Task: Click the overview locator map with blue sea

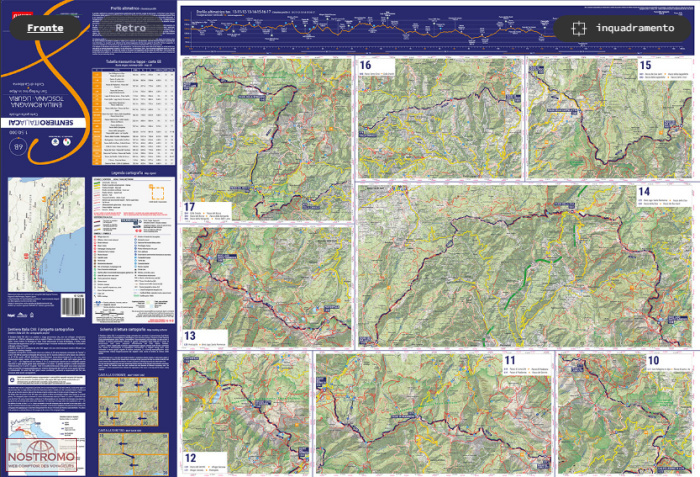Action: coord(46,234)
